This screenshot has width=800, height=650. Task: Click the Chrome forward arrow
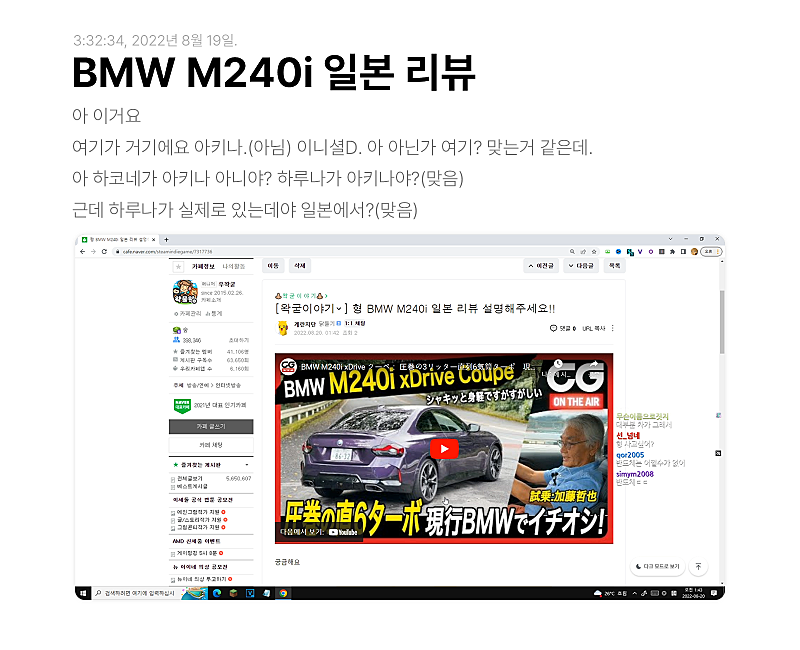[x=93, y=252]
